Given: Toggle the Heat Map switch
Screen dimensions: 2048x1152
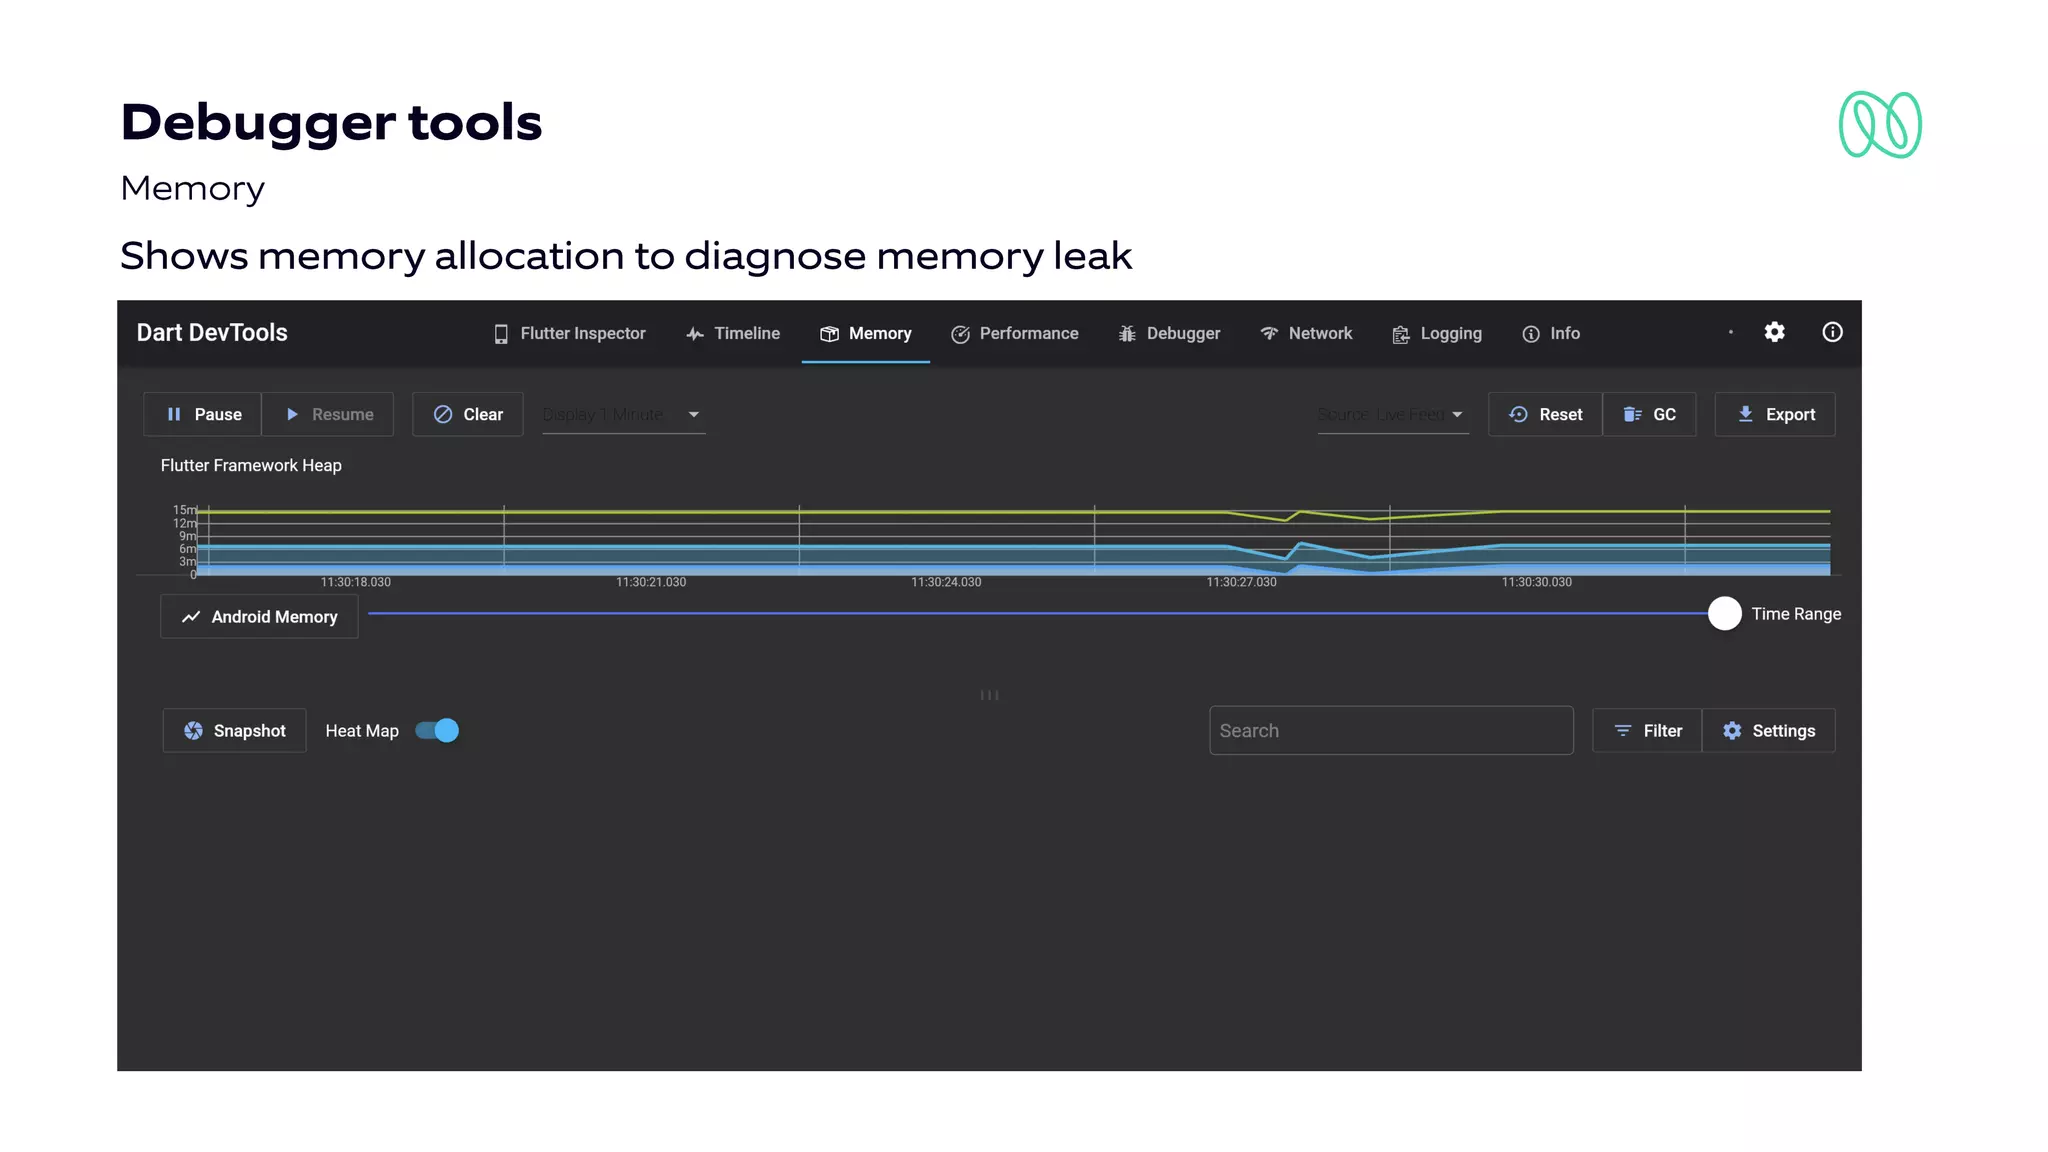Looking at the screenshot, I should [438, 731].
